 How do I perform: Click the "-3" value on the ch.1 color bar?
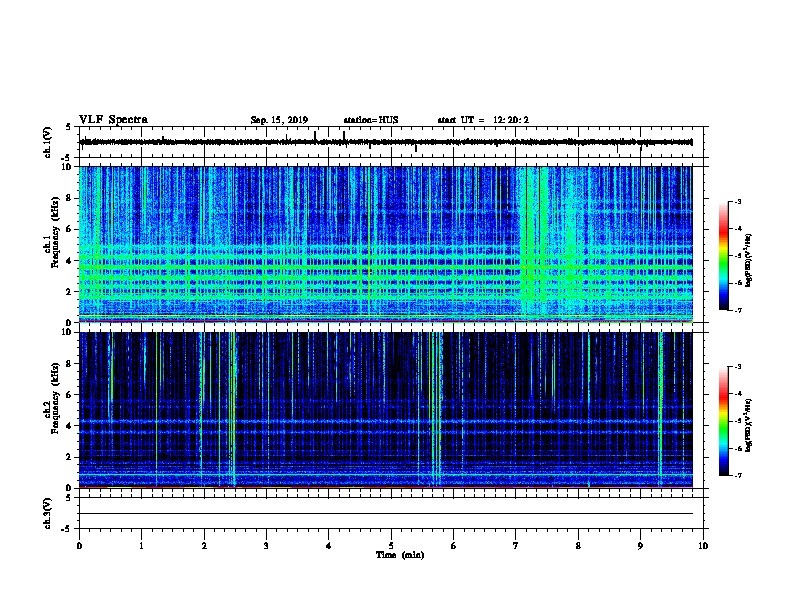pyautogui.click(x=737, y=202)
